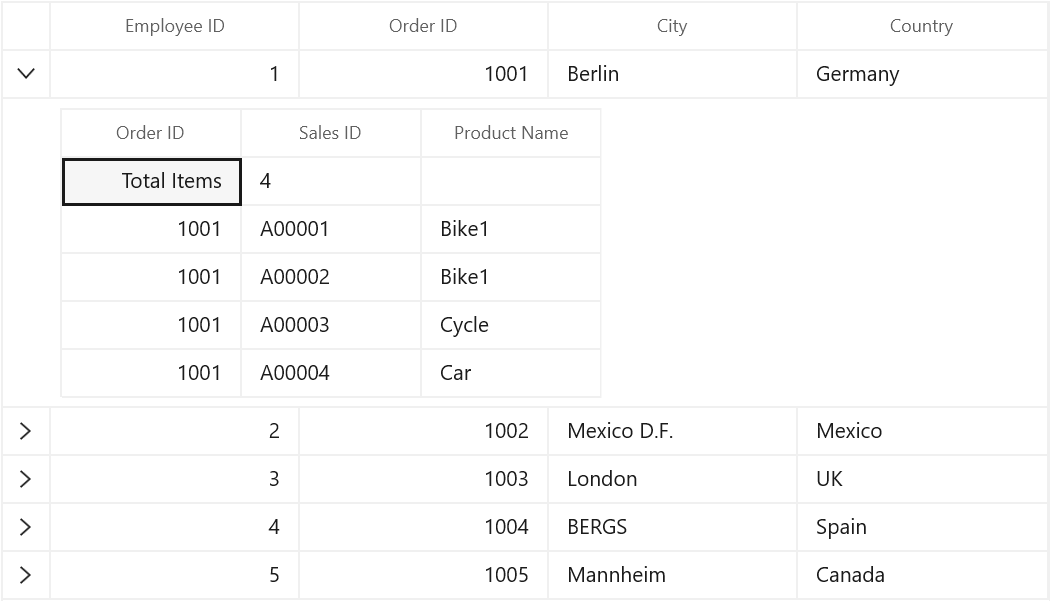Select the Mexico country cell
Image resolution: width=1050 pixels, height=601 pixels.
(x=922, y=431)
